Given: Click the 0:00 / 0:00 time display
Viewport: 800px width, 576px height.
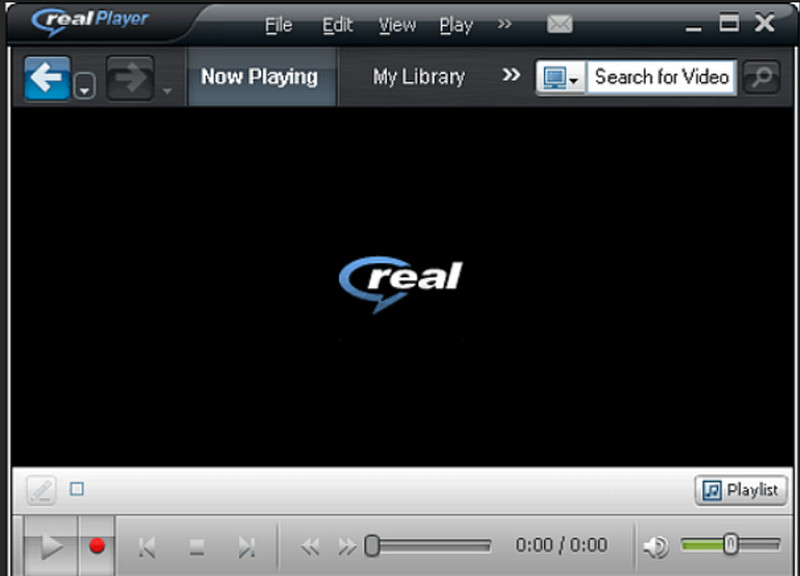Looking at the screenshot, I should pyautogui.click(x=561, y=545).
